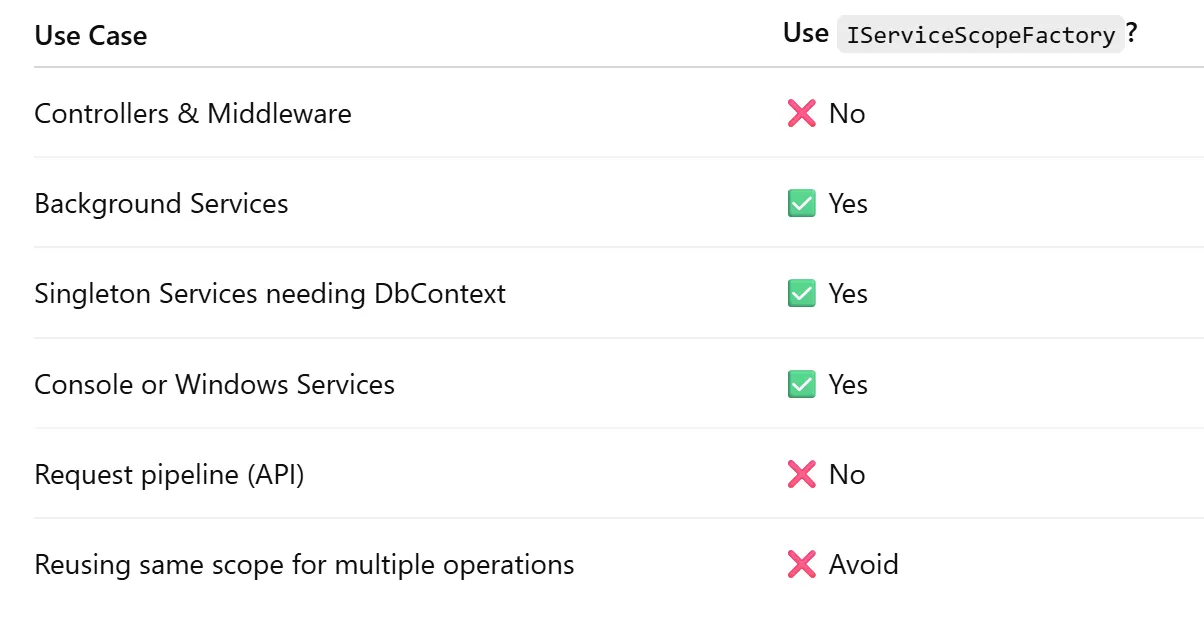Screen dimensions: 1204x642
Task: Click the green checkmark next to Background Services
Action: point(801,204)
